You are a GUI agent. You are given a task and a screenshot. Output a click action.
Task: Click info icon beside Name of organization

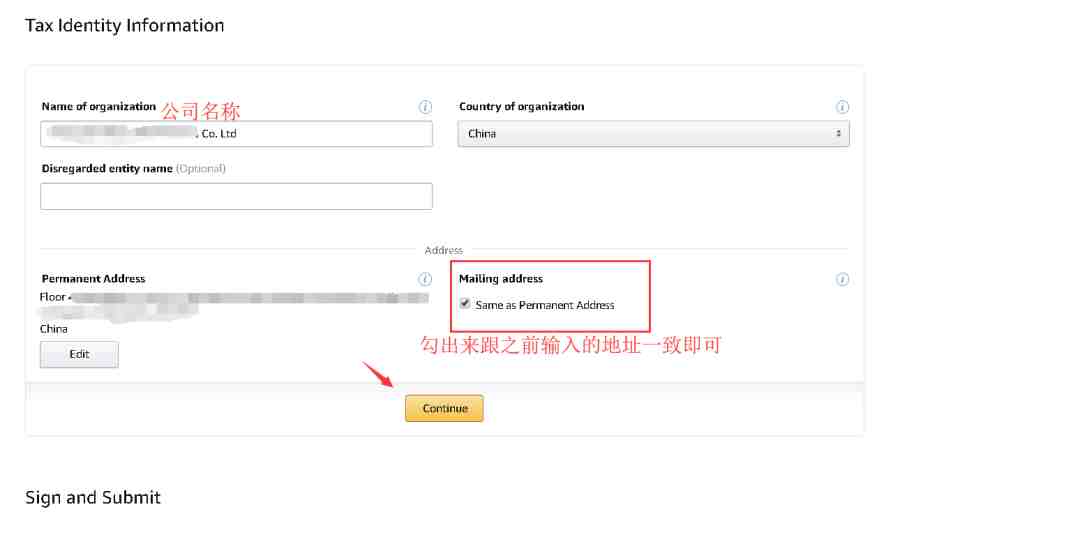coord(425,107)
